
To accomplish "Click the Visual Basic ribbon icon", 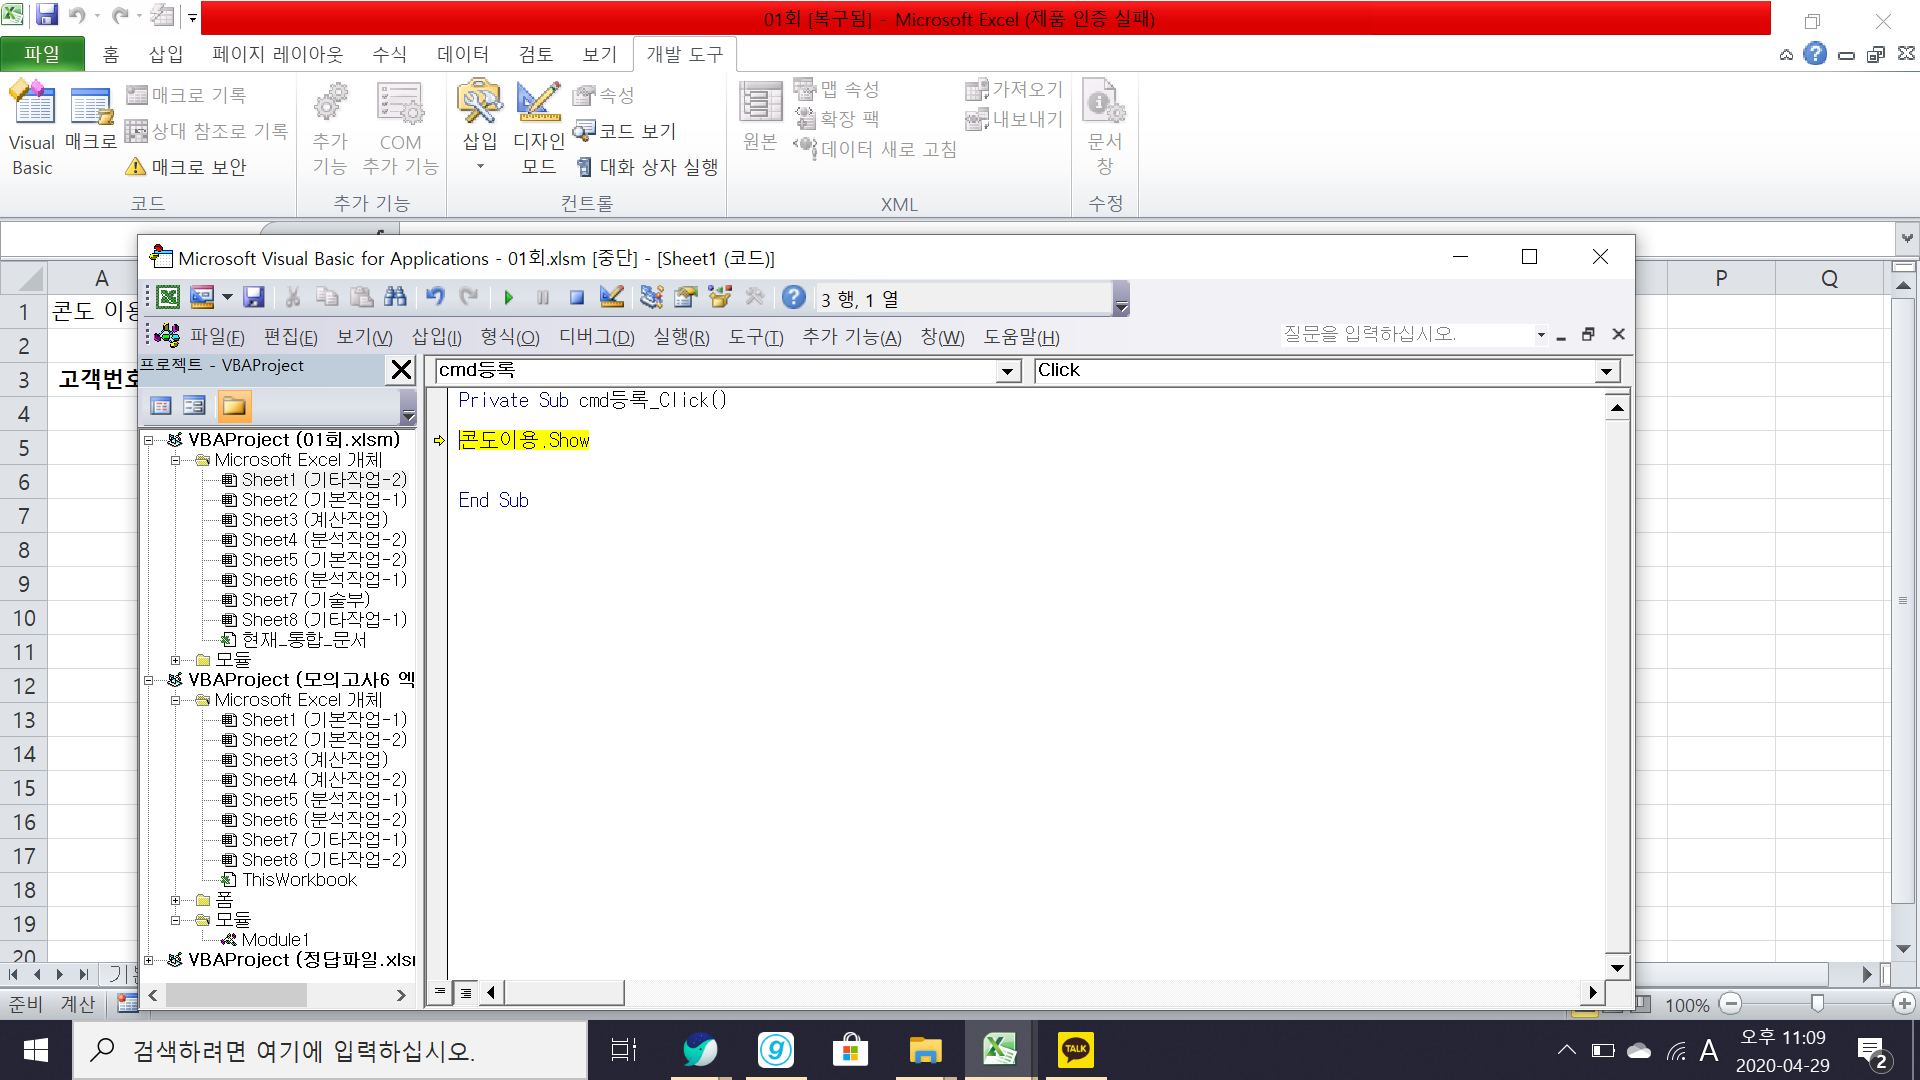I will [x=32, y=130].
